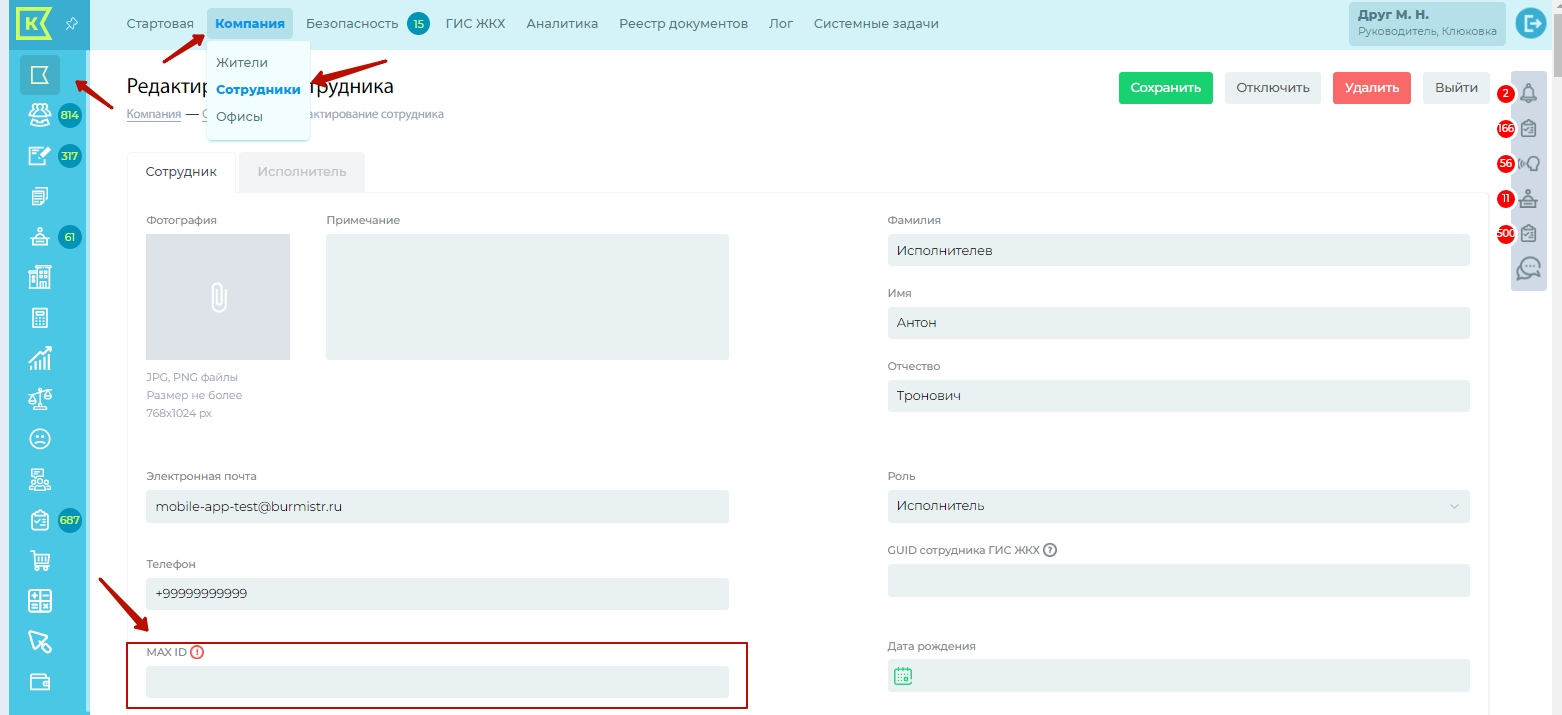
Task: Click help icon beside GUID сотрудника ГИС ЖКХ
Action: [1050, 549]
